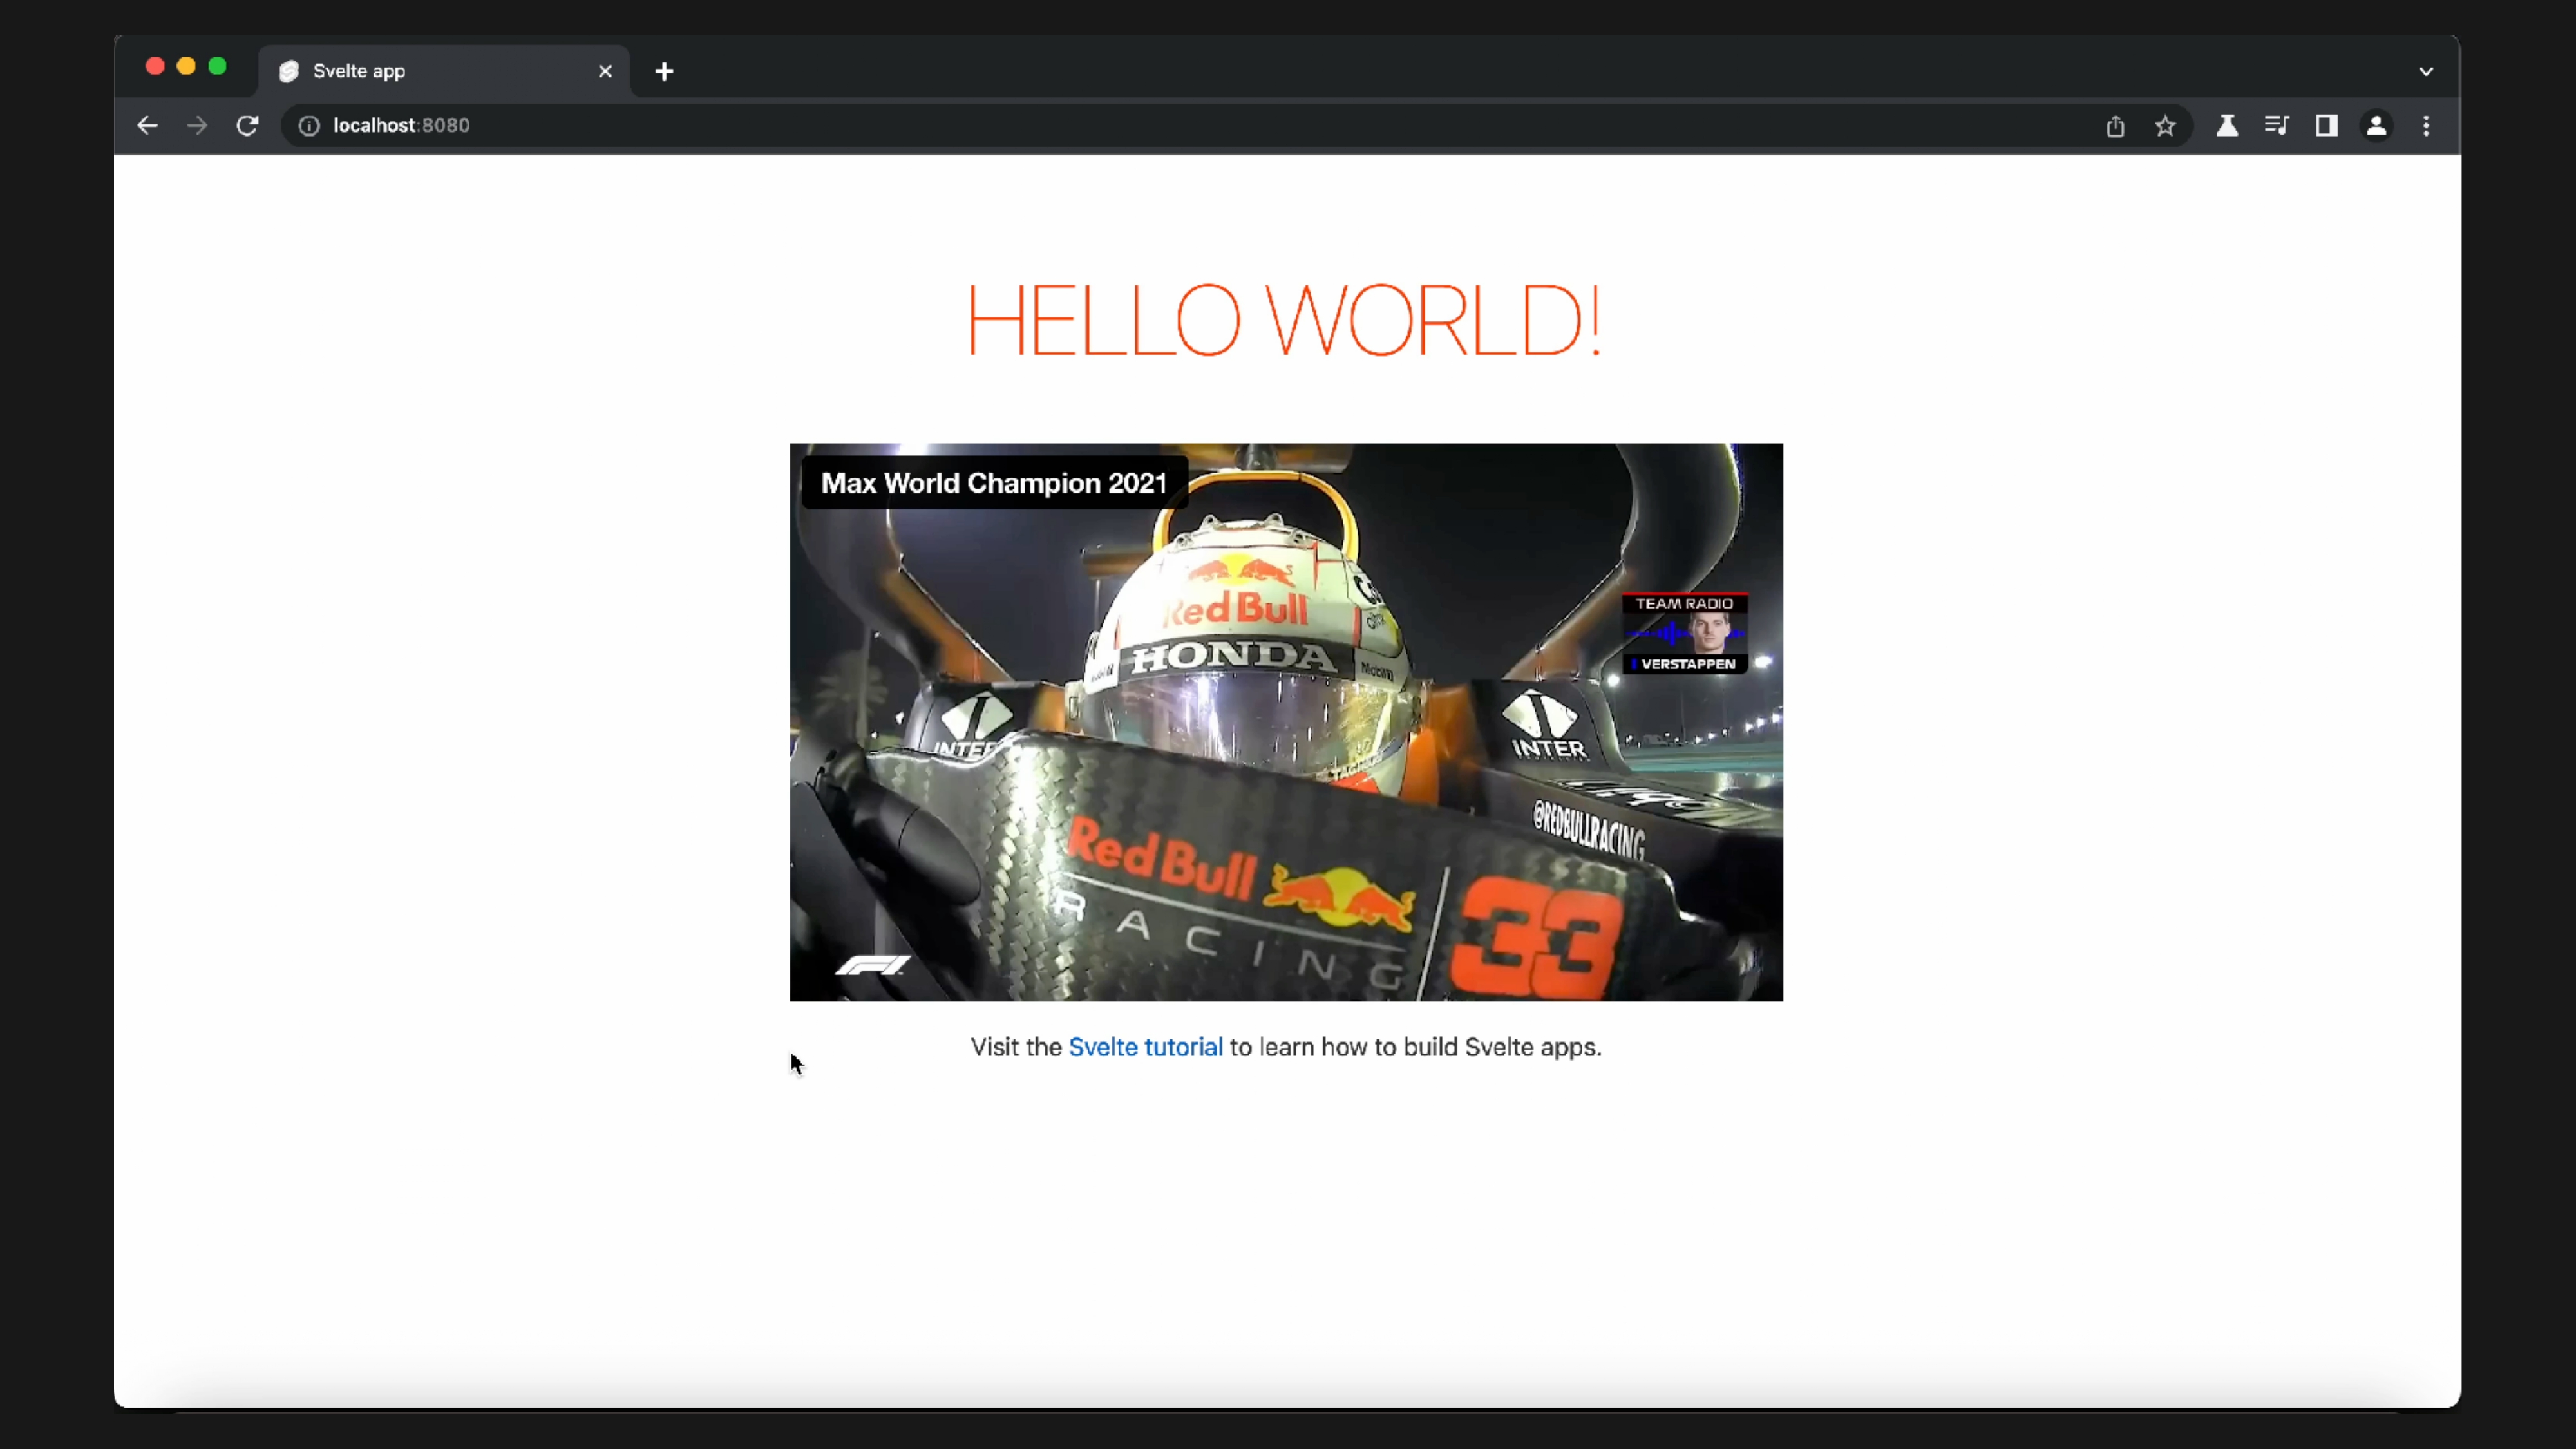The image size is (2576, 1449).
Task: Click the browser forward arrow
Action: click(x=197, y=126)
